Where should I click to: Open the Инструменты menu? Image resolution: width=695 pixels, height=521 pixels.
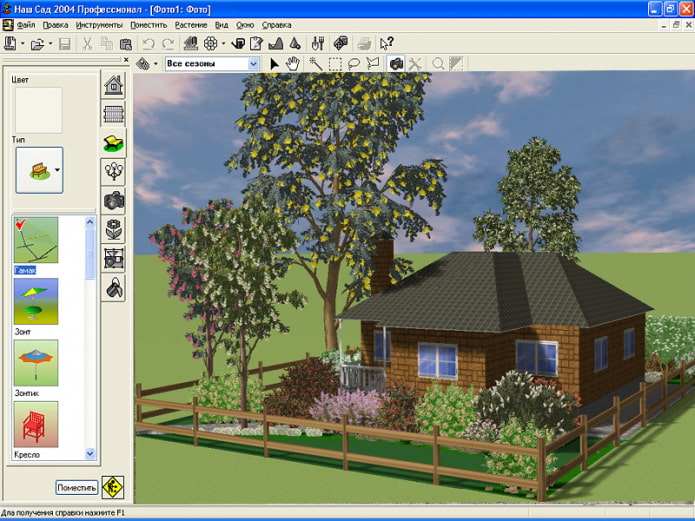[99, 25]
